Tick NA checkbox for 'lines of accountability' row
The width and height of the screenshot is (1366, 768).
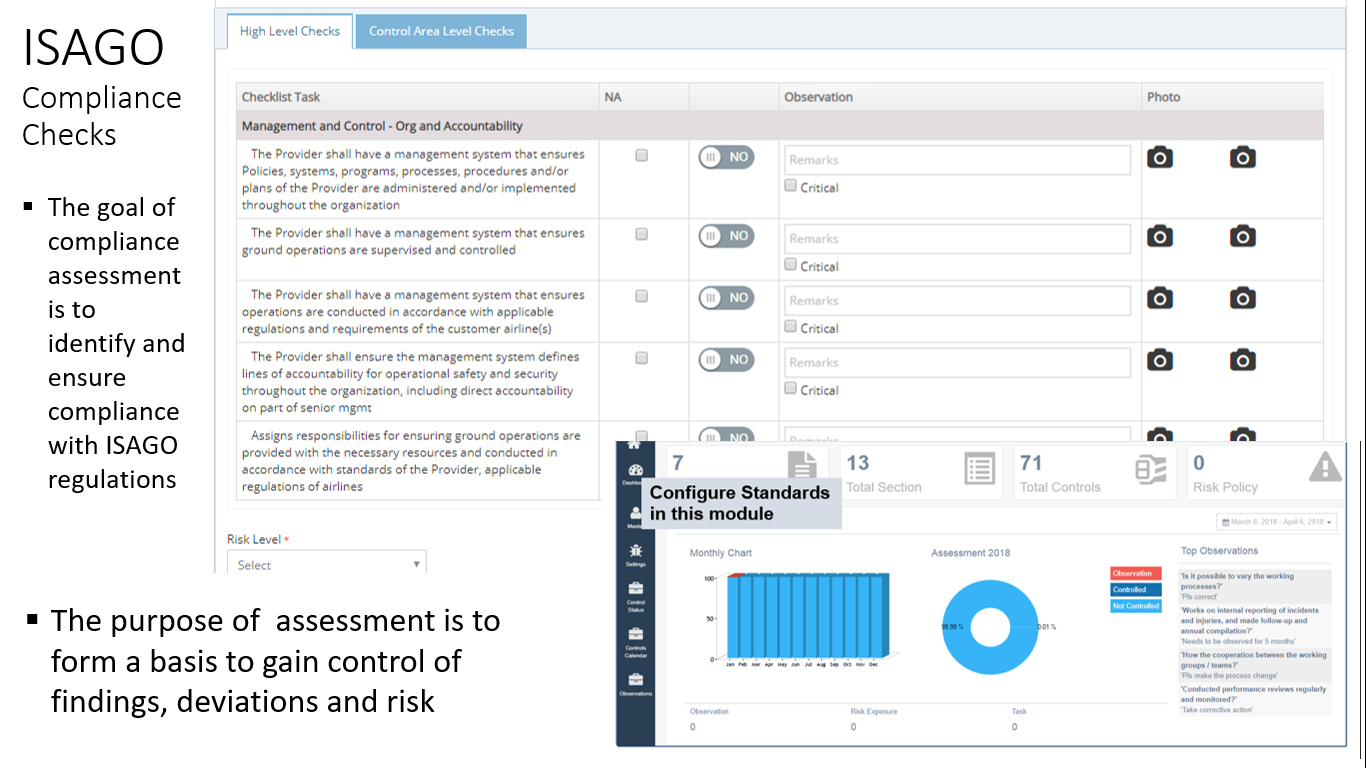(x=642, y=358)
